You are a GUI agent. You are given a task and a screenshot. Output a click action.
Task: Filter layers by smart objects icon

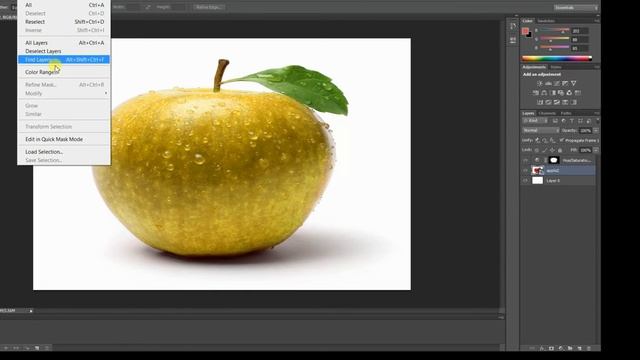point(589,121)
